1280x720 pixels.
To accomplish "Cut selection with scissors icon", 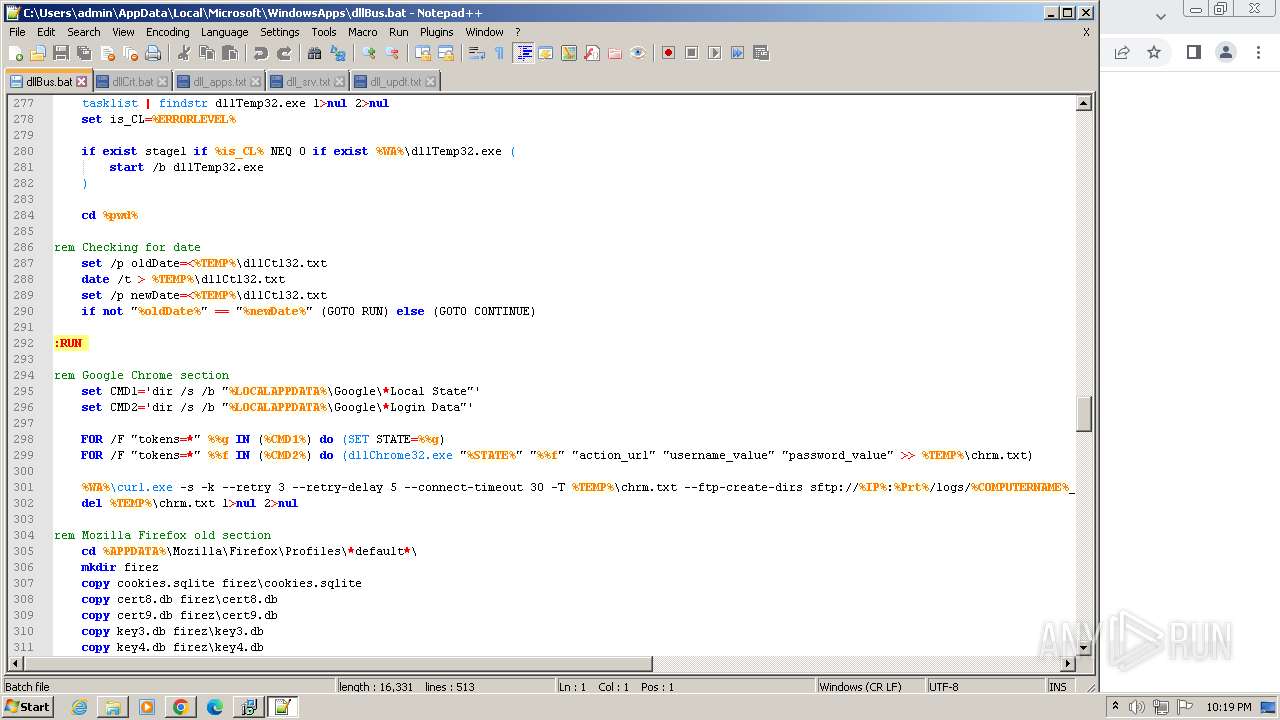I will tap(184, 53).
